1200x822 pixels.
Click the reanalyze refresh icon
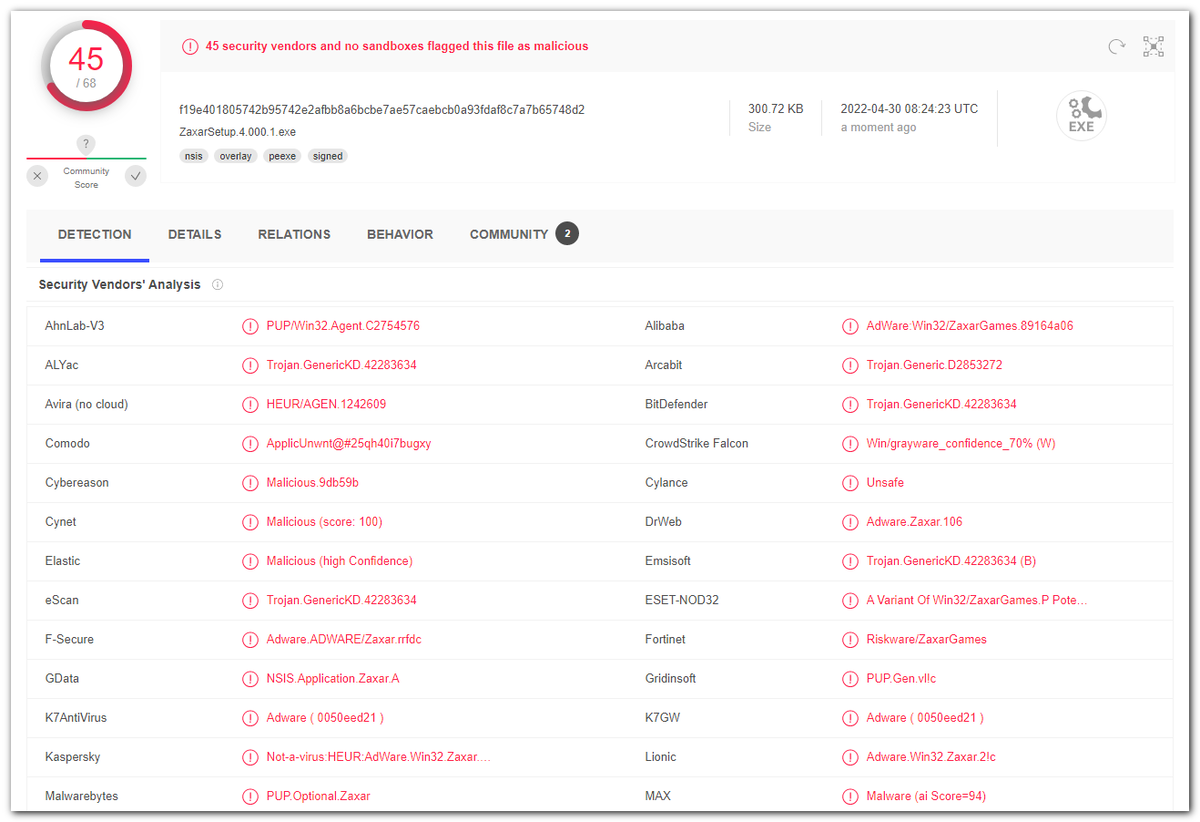pos(1117,46)
